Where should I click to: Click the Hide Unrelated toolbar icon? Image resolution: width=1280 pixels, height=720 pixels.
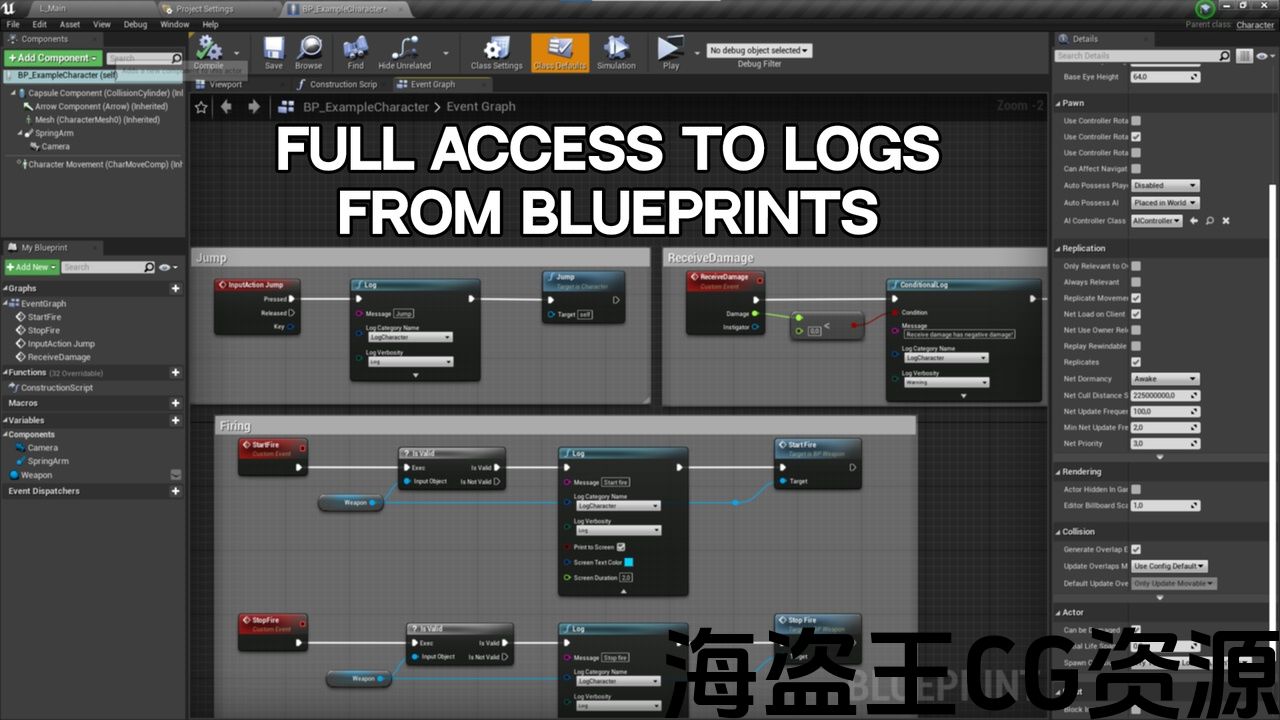(x=405, y=50)
